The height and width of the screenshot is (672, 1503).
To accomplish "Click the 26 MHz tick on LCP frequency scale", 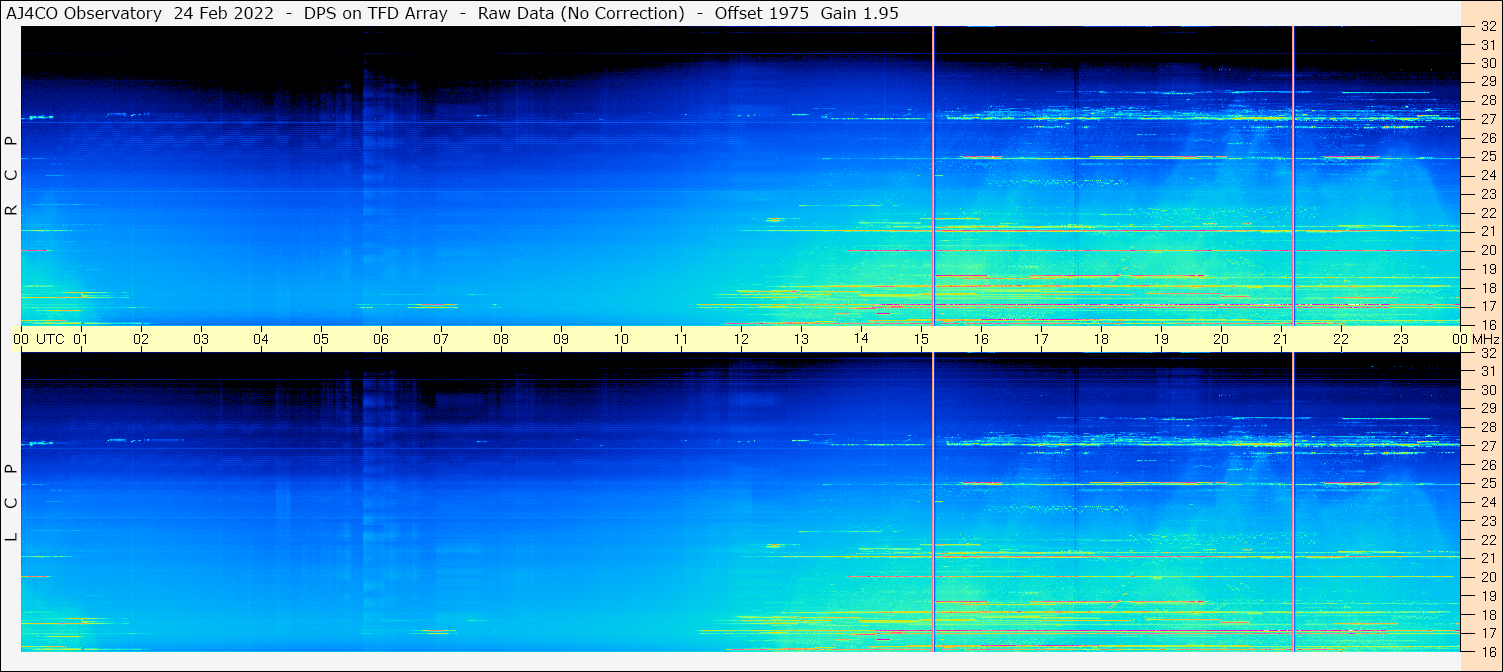I will pos(1488,465).
